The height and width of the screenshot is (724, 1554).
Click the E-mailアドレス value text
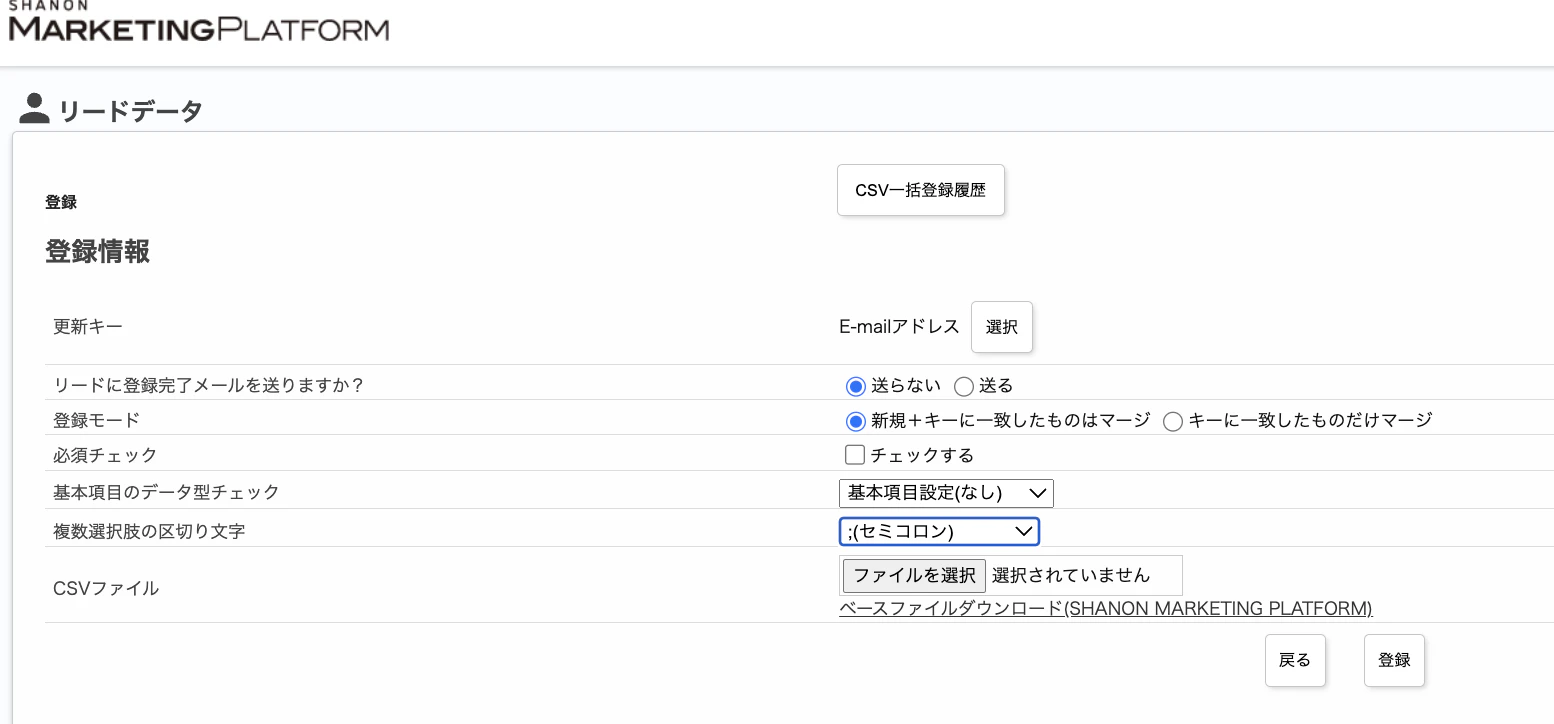(x=899, y=327)
